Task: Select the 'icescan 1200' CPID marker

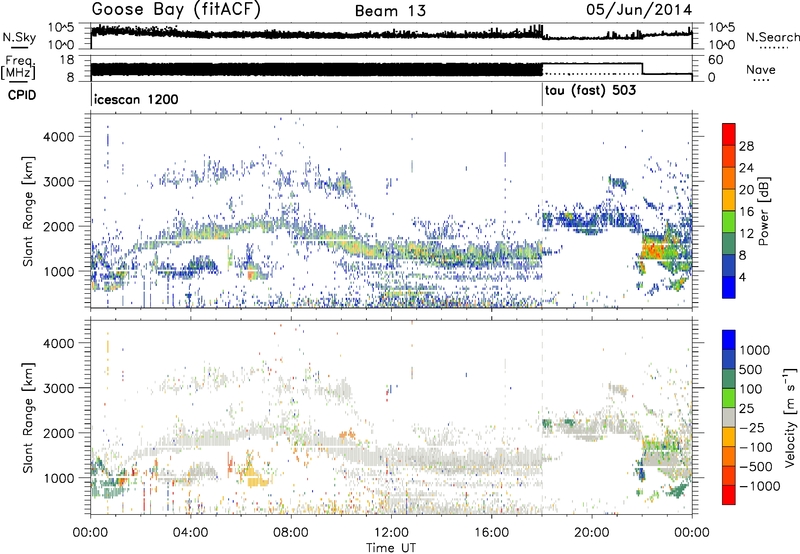Action: tap(136, 99)
